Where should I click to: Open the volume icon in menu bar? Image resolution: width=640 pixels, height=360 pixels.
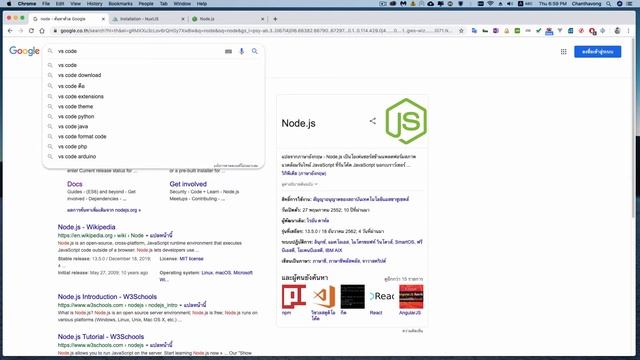coord(510,4)
